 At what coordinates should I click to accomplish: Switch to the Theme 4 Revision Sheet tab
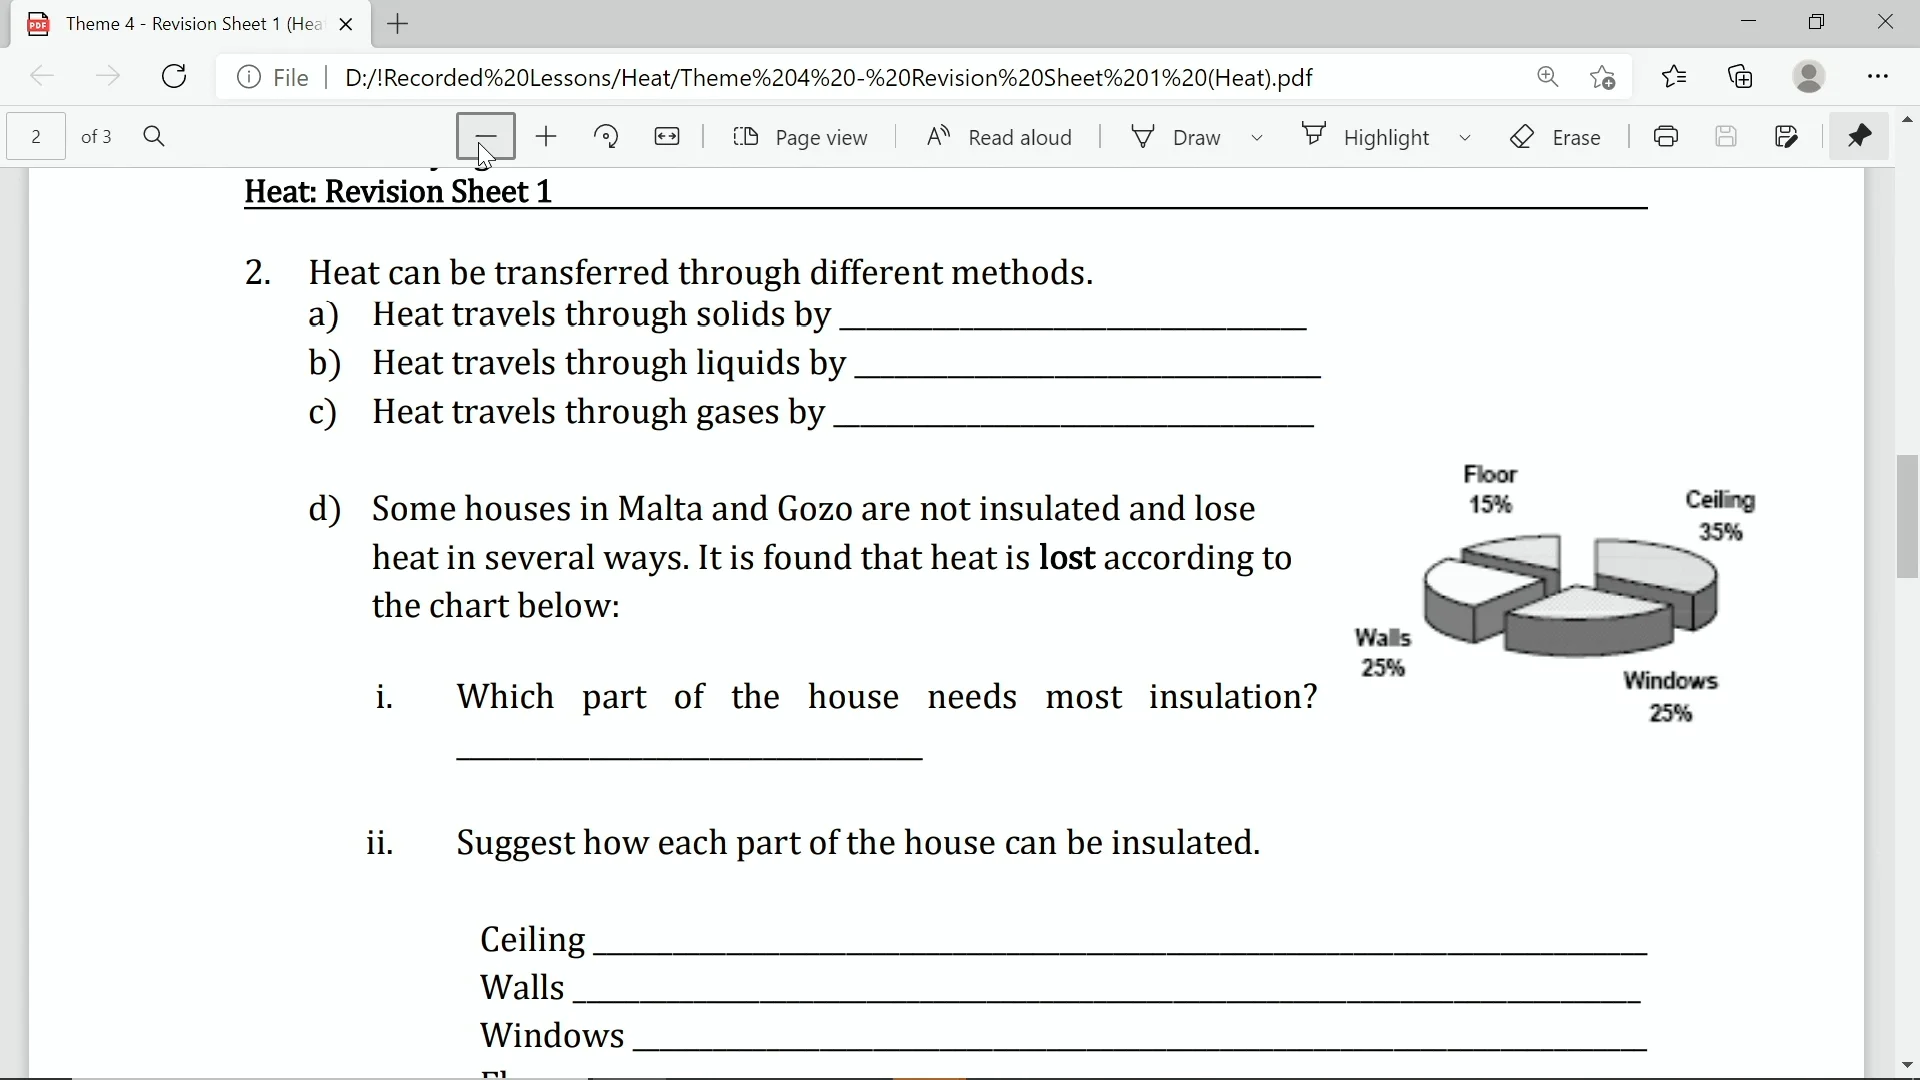click(x=180, y=23)
